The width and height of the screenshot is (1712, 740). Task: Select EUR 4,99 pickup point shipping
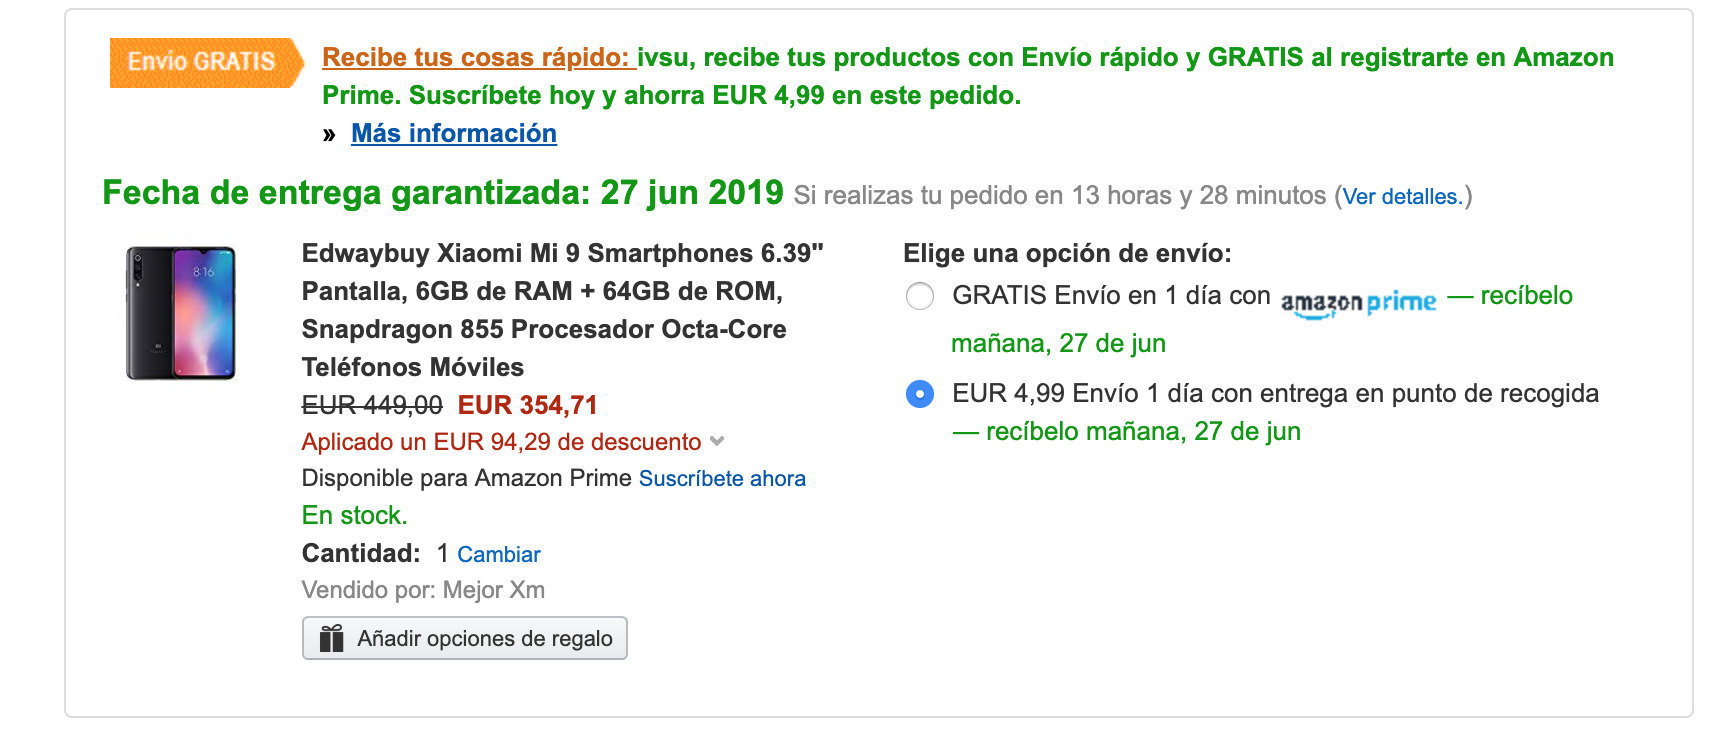pyautogui.click(x=919, y=394)
